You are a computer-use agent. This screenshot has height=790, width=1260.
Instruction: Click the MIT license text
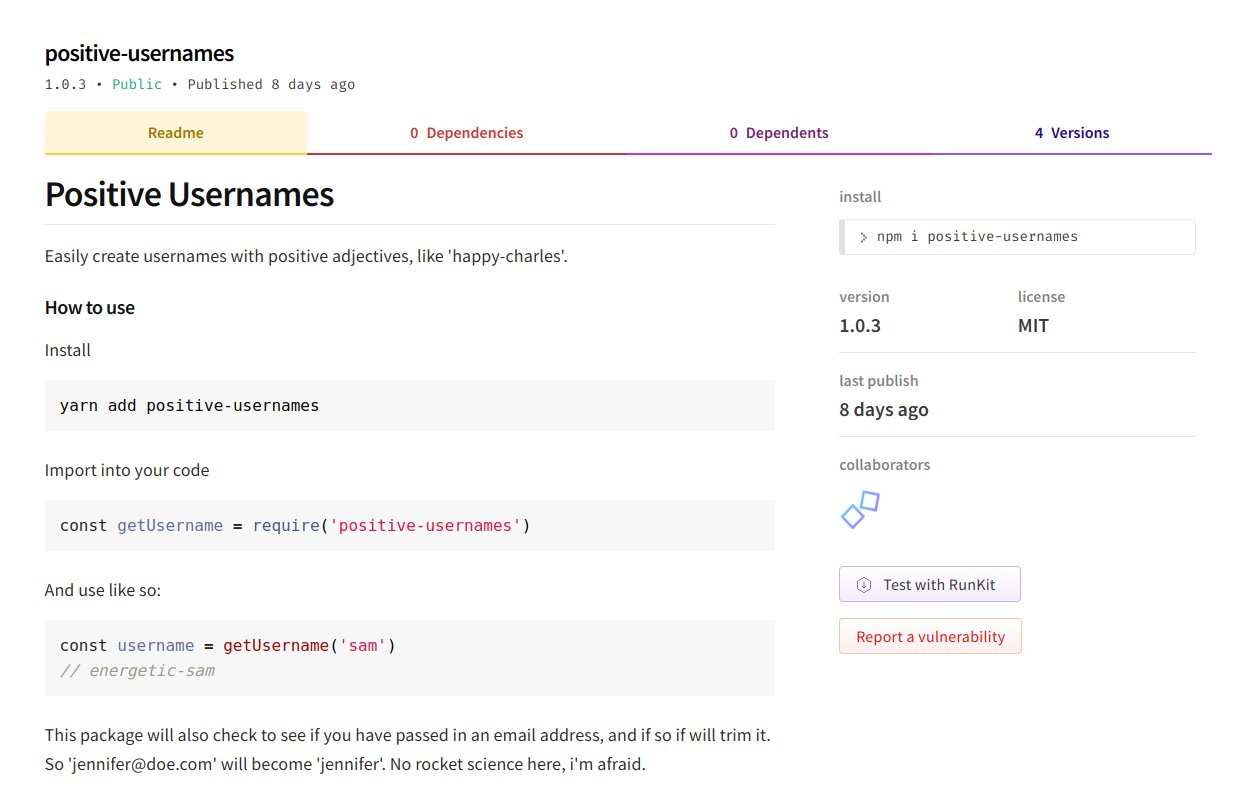pos(1033,325)
